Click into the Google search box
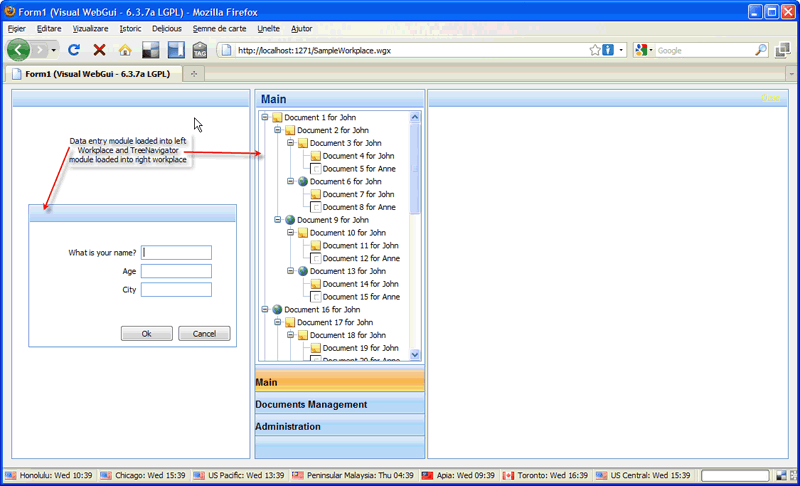This screenshot has width=800, height=486. [704, 50]
